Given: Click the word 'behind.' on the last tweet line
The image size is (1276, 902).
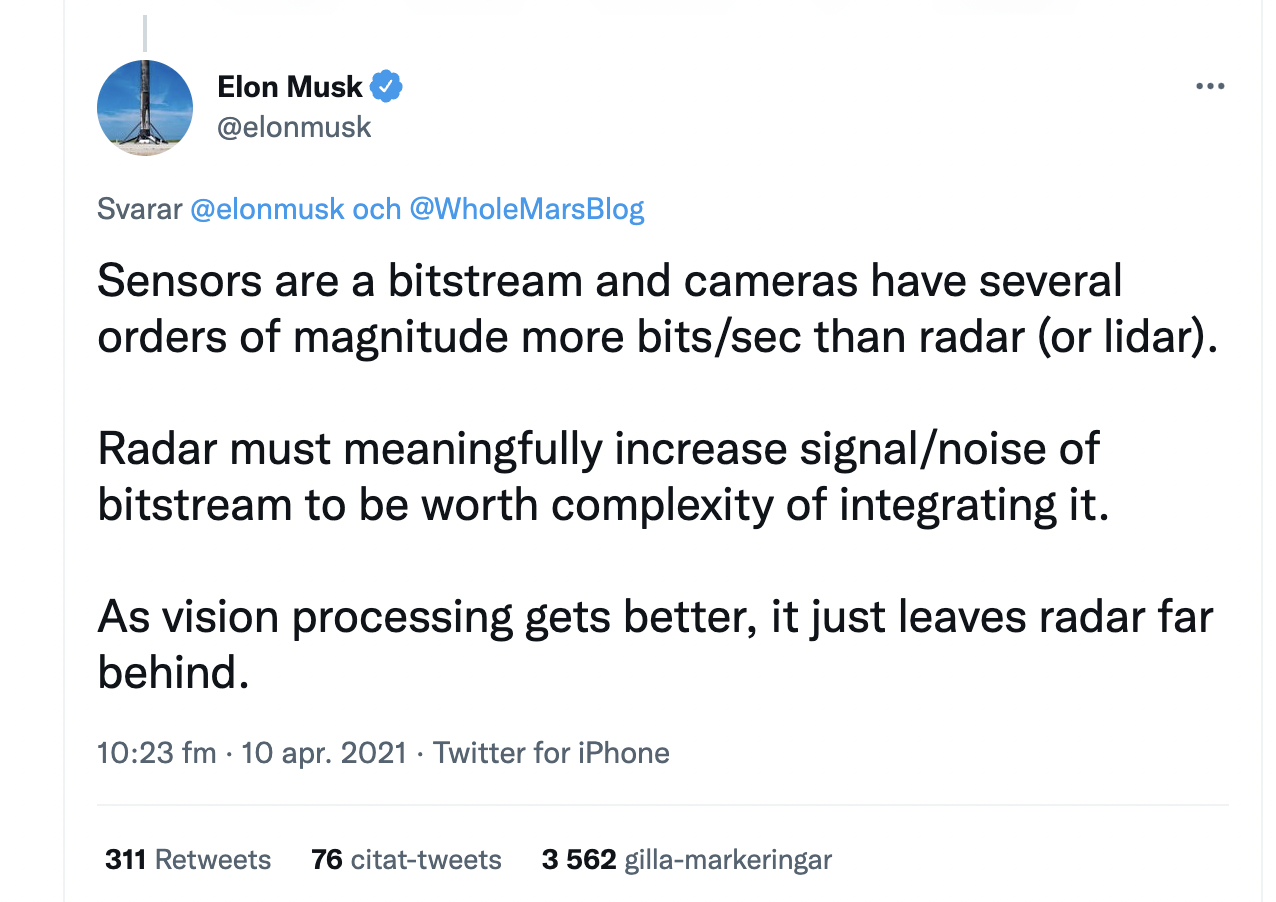Looking at the screenshot, I should (172, 673).
